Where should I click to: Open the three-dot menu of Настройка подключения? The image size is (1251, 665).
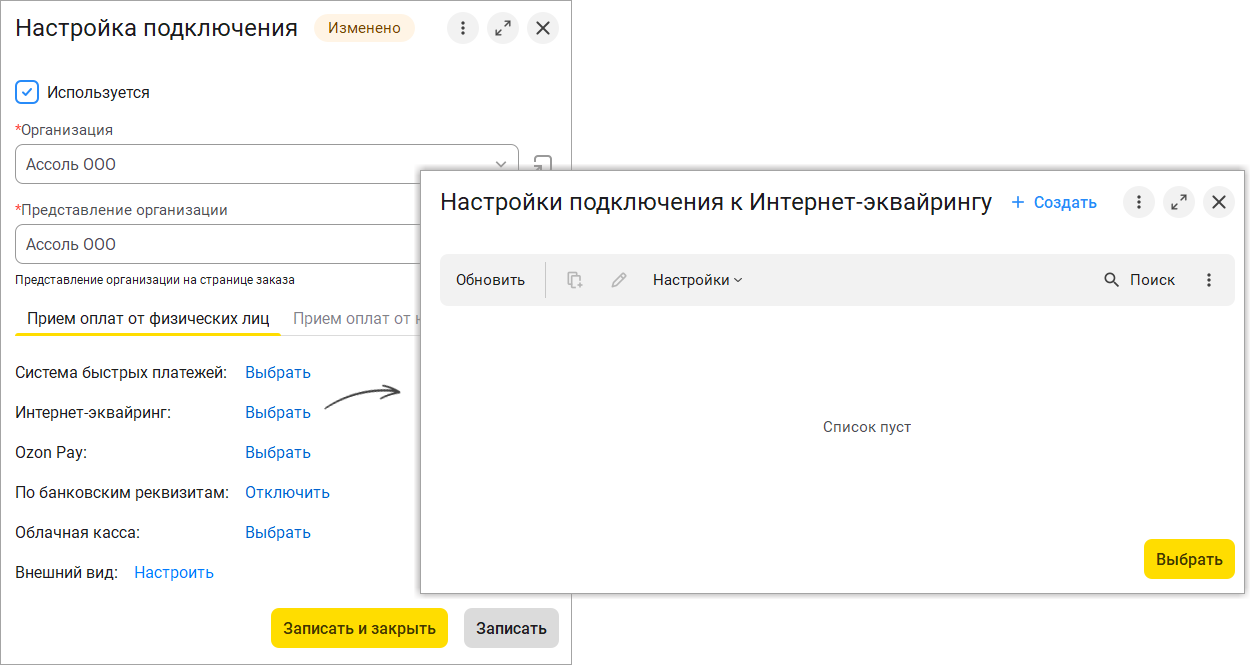[462, 28]
